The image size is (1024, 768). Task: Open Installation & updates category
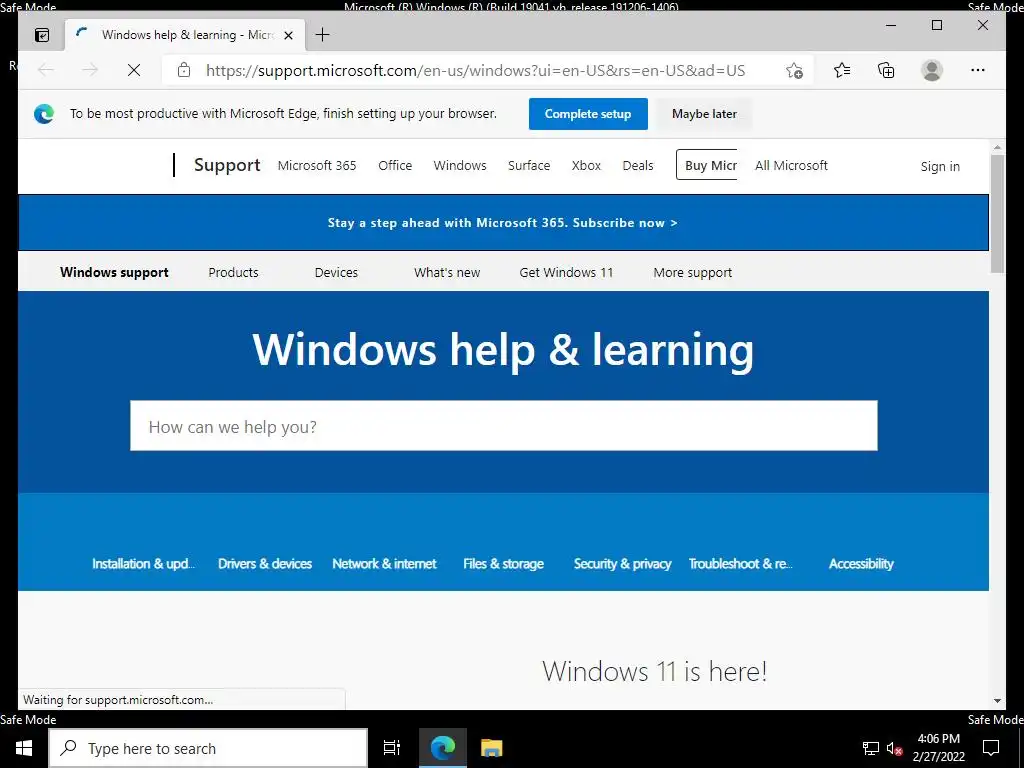pyautogui.click(x=143, y=564)
